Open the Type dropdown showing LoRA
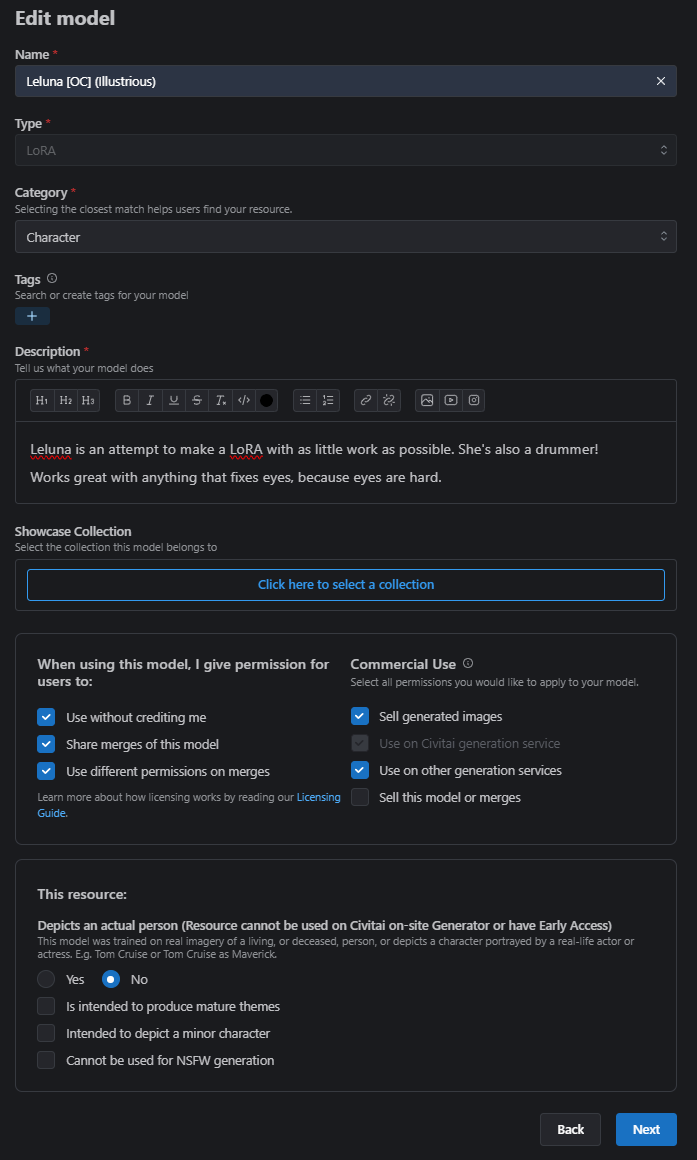This screenshot has height=1160, width=697. tap(346, 150)
